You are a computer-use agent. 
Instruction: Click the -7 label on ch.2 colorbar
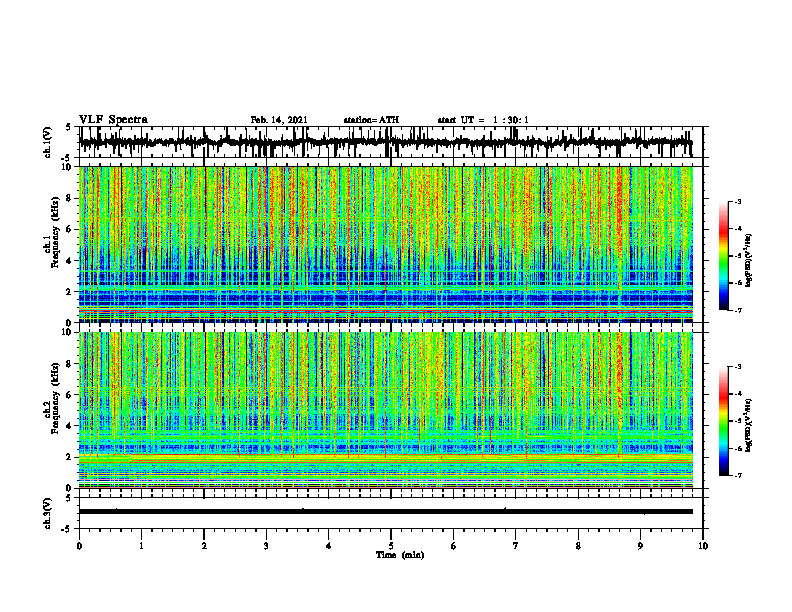pos(738,475)
